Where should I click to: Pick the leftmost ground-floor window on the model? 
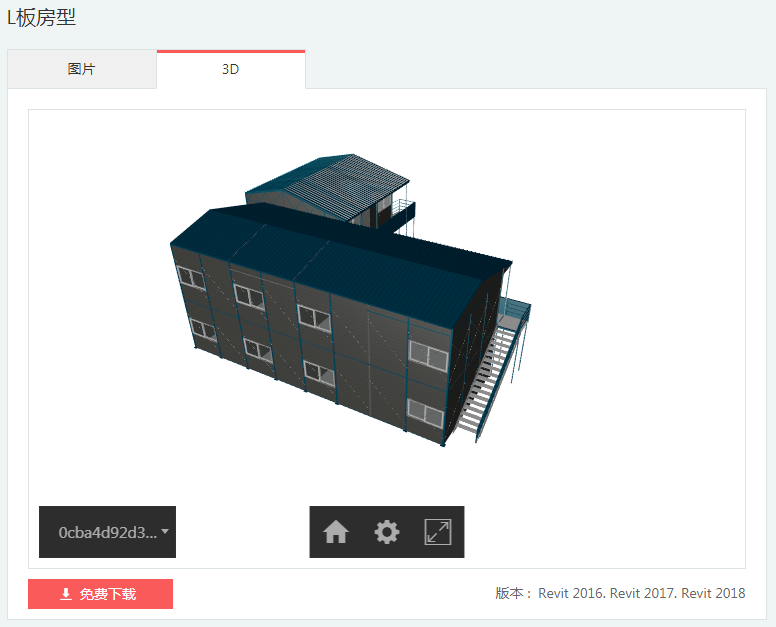click(201, 331)
